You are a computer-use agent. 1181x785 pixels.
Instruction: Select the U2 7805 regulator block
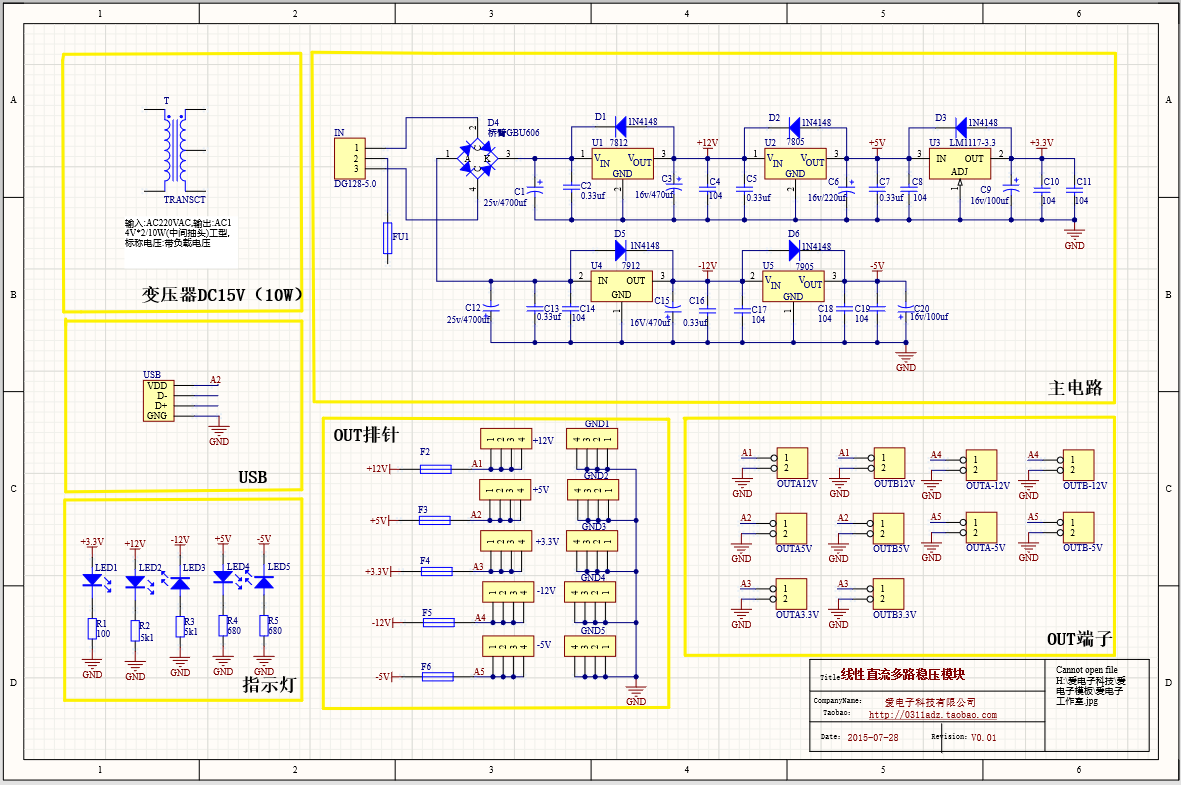point(795,163)
